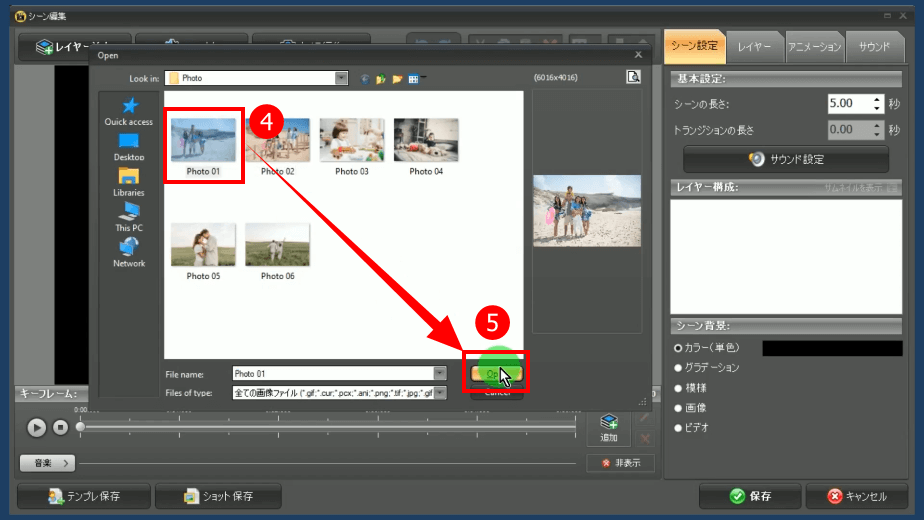Click the Open button in the dialog

pos(494,373)
